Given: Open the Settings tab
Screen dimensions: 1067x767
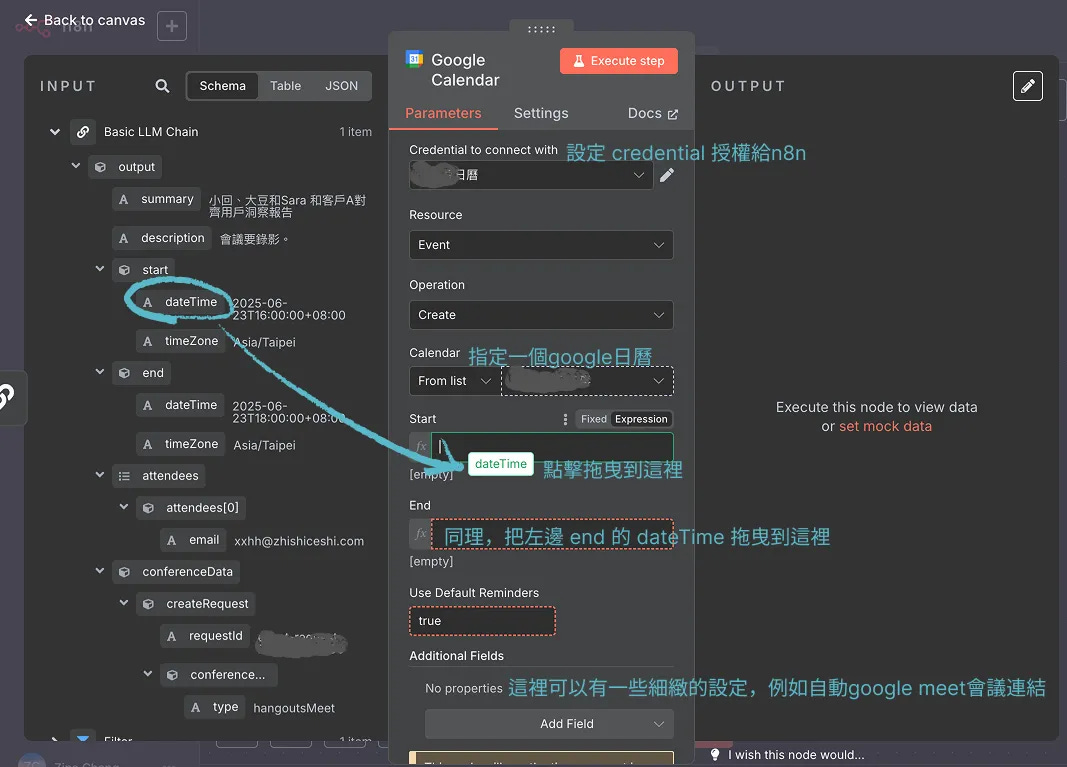Looking at the screenshot, I should click(x=541, y=113).
